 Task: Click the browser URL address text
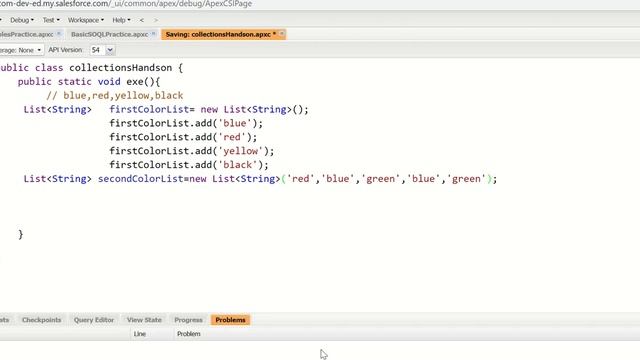pyautogui.click(x=126, y=4)
